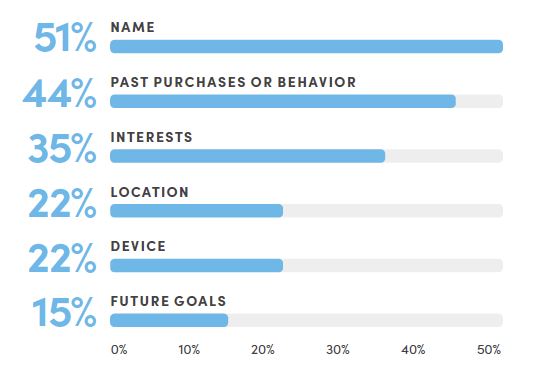Screen dimensions: 542x379
Task: Click the INTERESTS label
Action: tap(151, 137)
